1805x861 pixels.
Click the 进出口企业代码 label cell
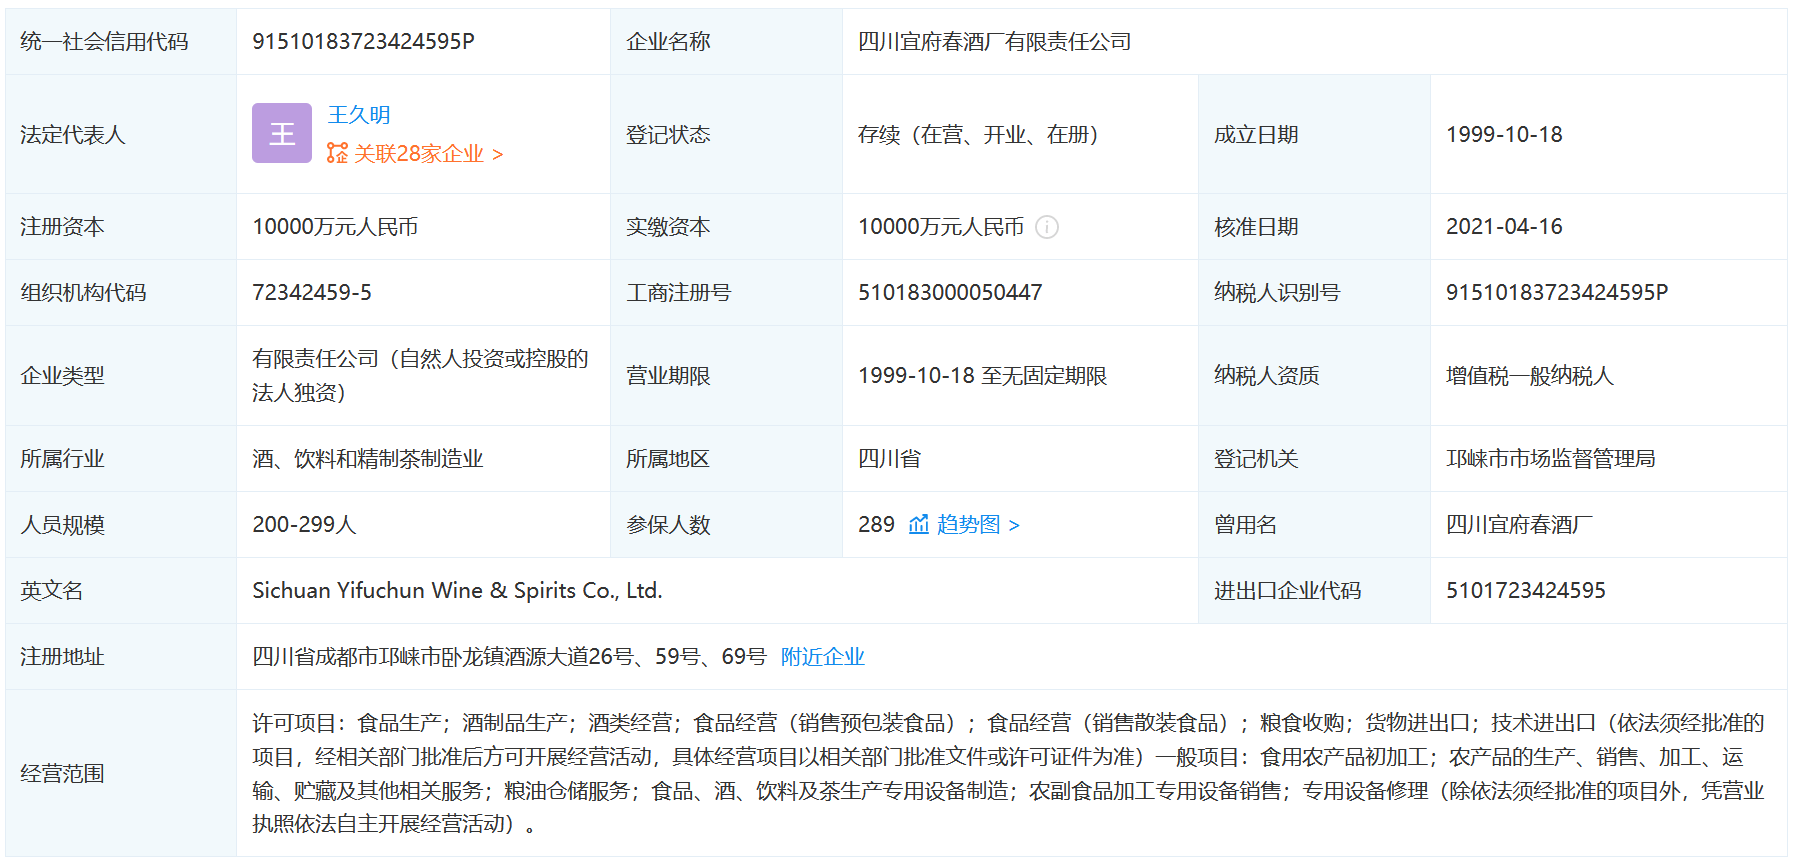click(x=1314, y=591)
